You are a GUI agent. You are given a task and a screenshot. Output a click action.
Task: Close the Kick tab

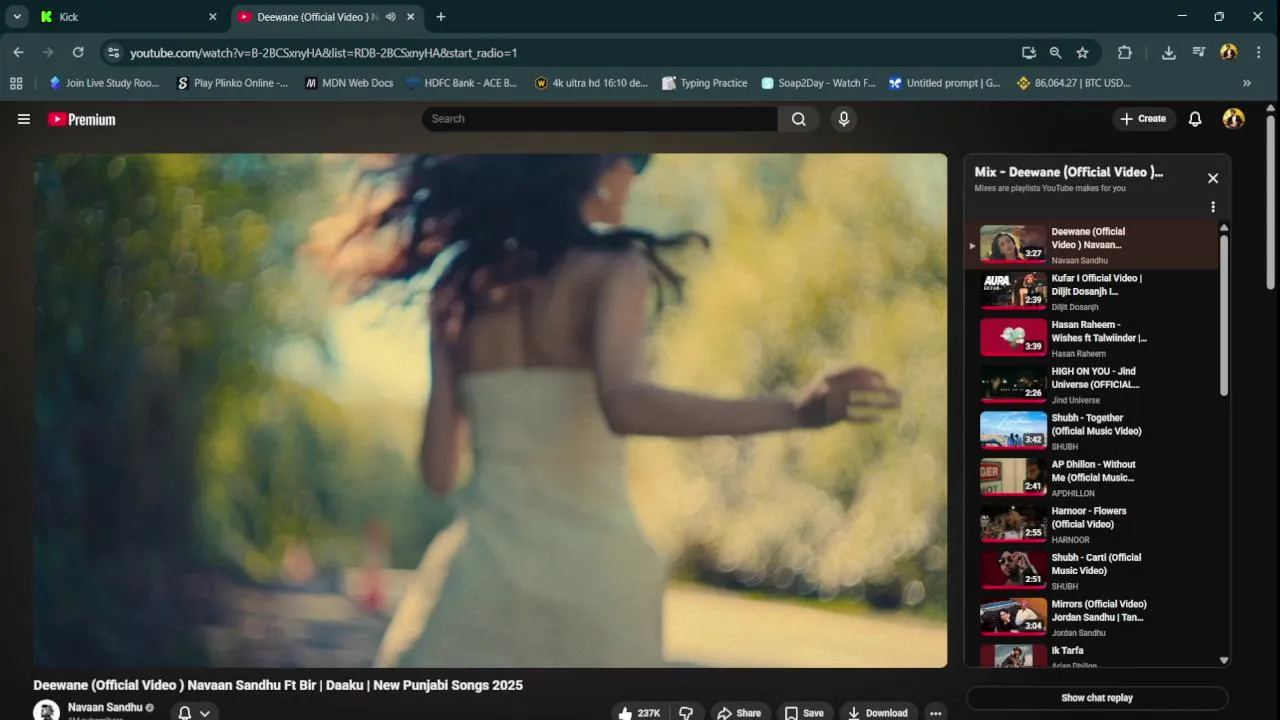point(212,17)
